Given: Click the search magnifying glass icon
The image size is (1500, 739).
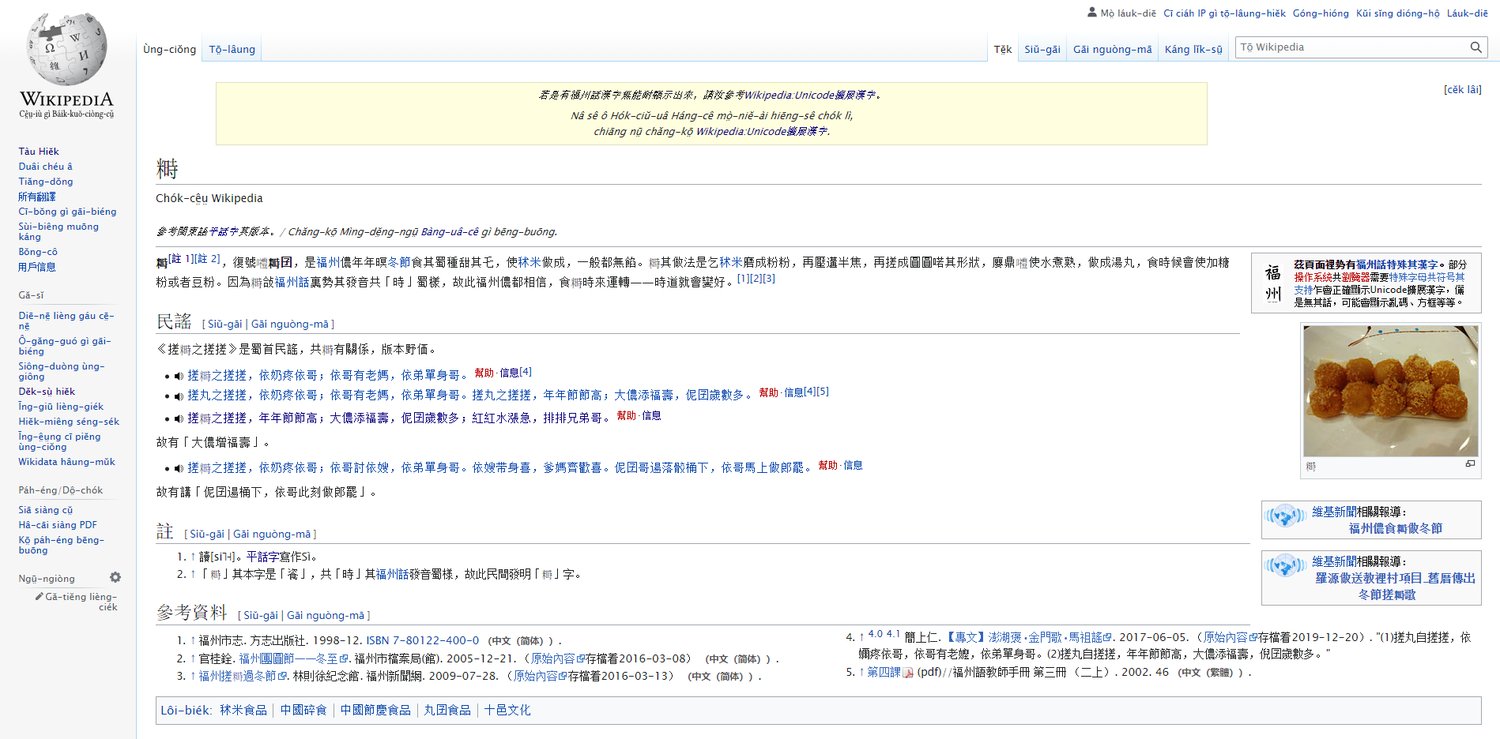Looking at the screenshot, I should pos(1476,46).
